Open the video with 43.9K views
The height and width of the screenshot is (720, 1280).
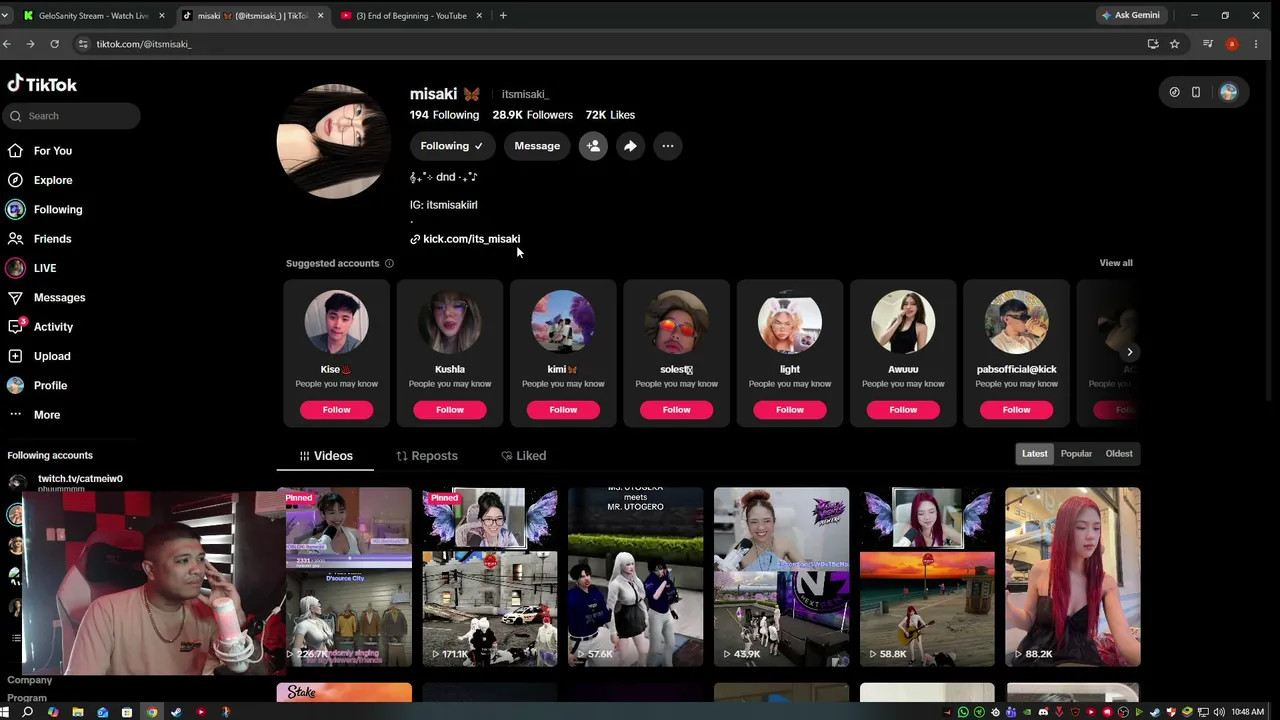(782, 577)
